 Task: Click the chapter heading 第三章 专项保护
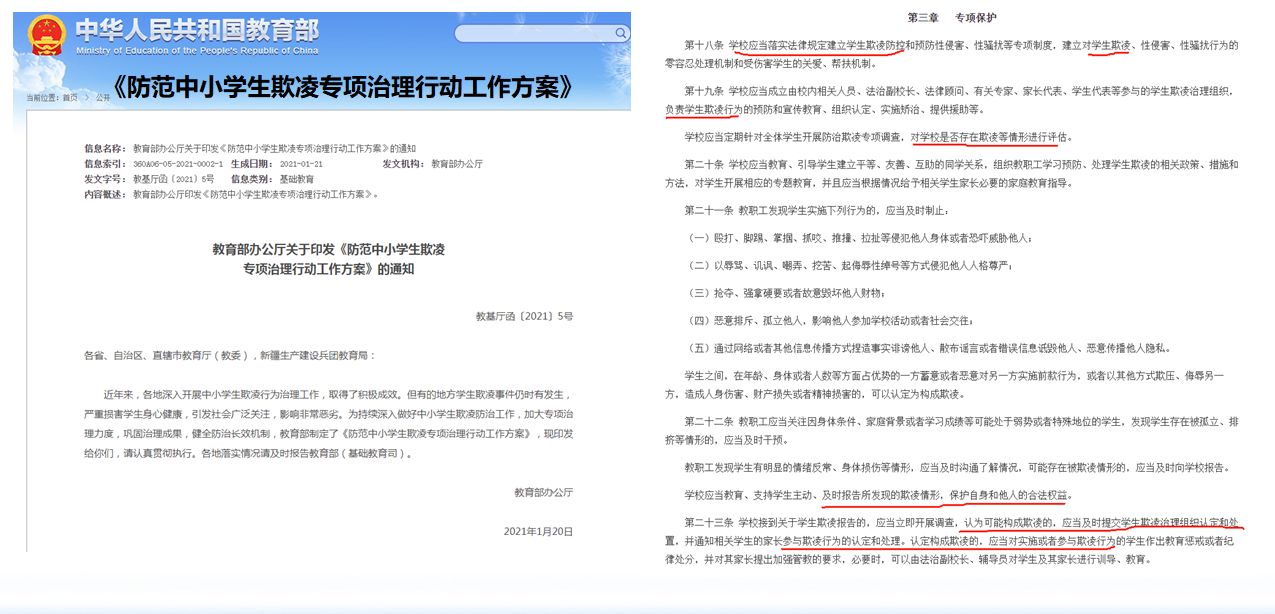click(951, 18)
